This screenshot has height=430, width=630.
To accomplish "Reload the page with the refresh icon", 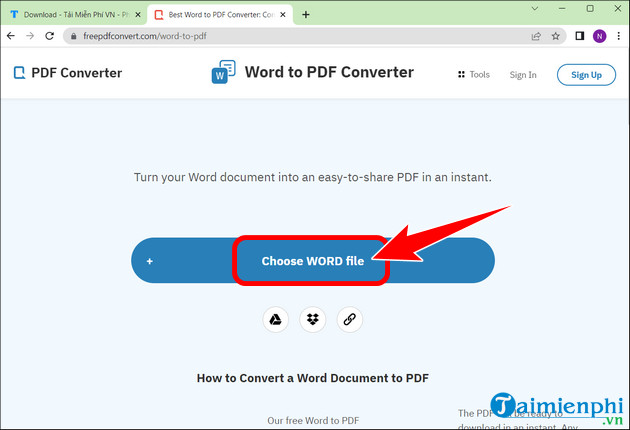I will (49, 36).
